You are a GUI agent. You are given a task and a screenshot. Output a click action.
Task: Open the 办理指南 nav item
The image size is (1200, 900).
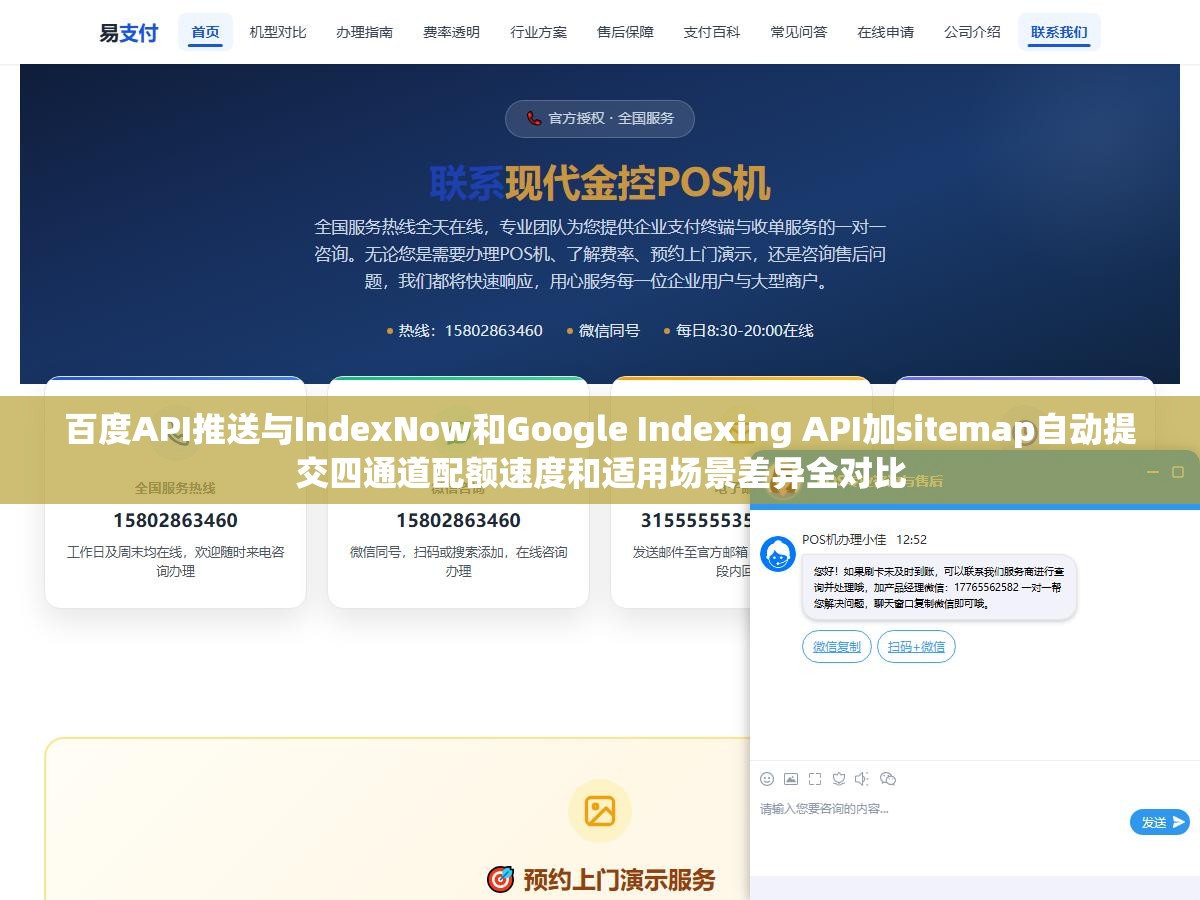365,32
